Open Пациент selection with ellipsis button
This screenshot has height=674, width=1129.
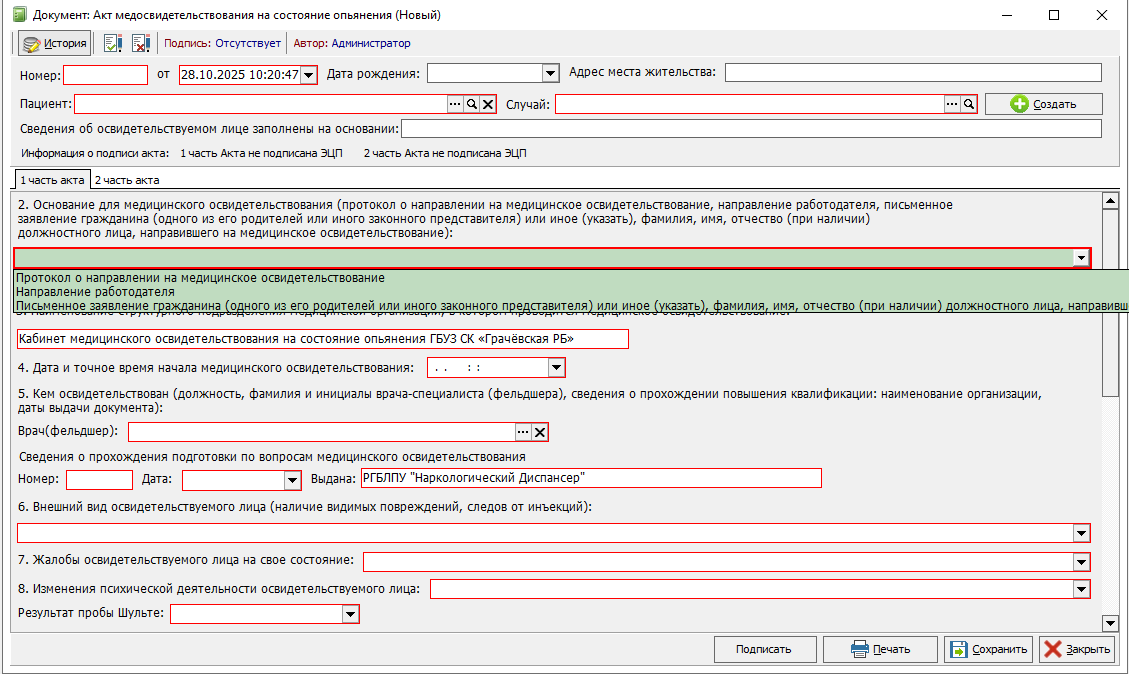(x=455, y=104)
